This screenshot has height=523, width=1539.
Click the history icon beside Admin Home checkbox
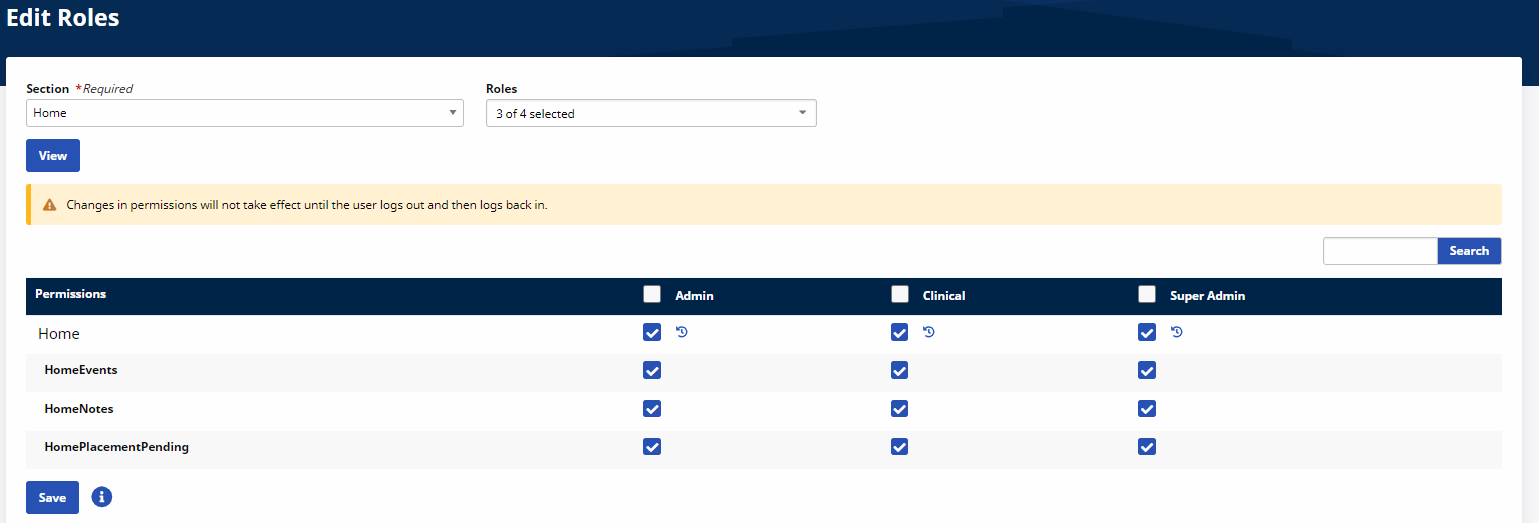pyautogui.click(x=682, y=332)
